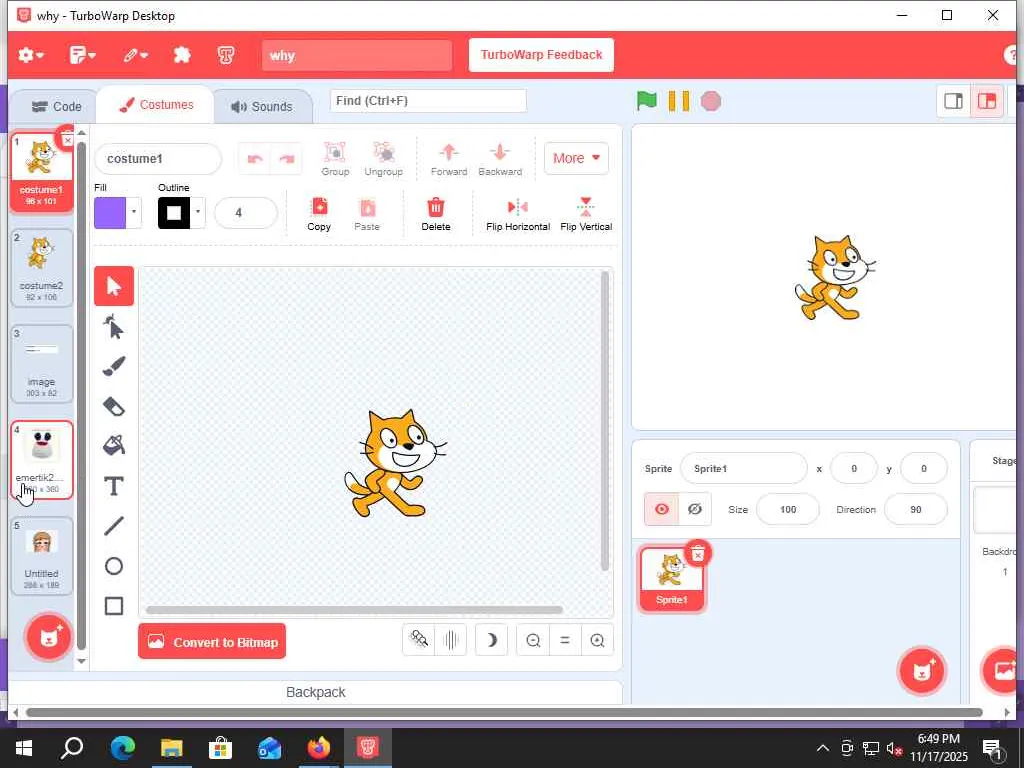
Task: Click the TurboWarp Feedback button
Action: [x=541, y=55]
